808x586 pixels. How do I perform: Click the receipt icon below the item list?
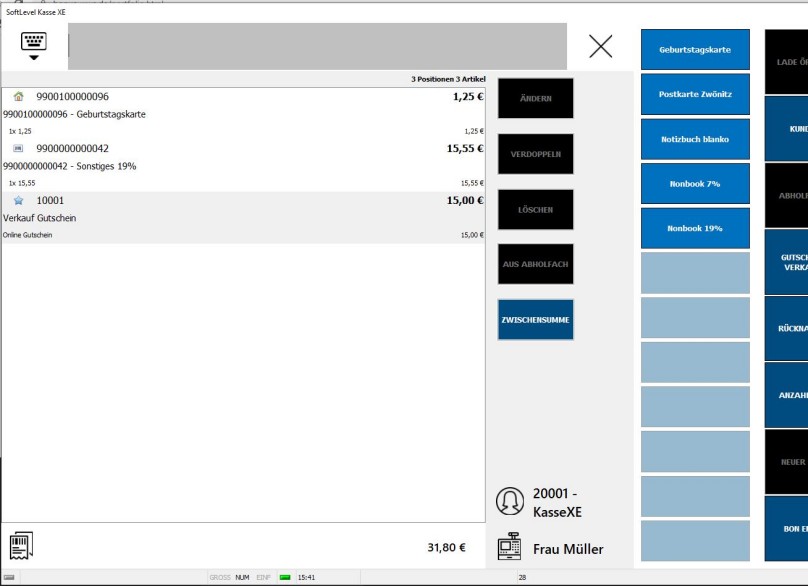point(21,546)
